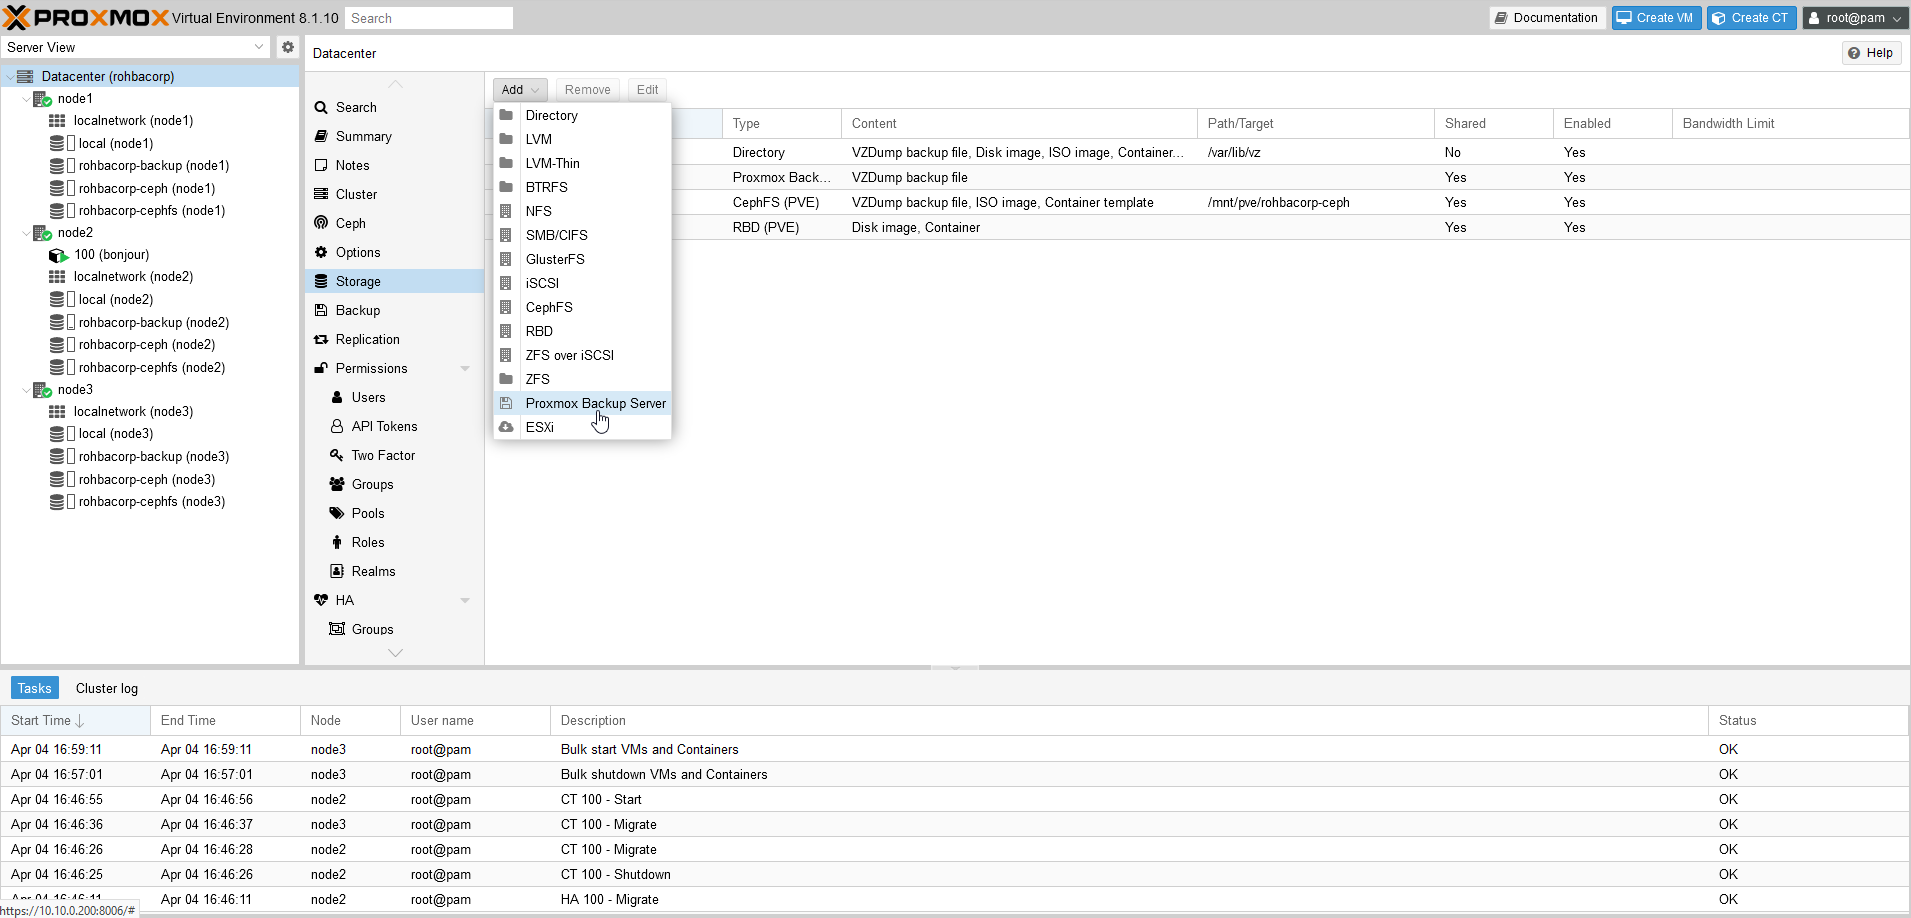Click the localnetwork (node2) grid icon
The image size is (1911, 918).
(57, 277)
